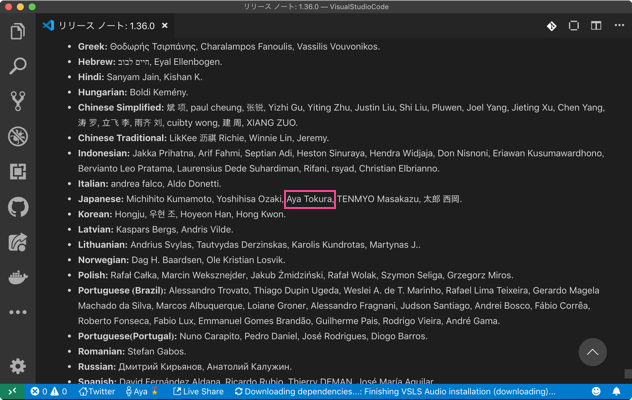Screen dimensions: 632x400
Task: Open the notifications bell
Action: coord(616,391)
